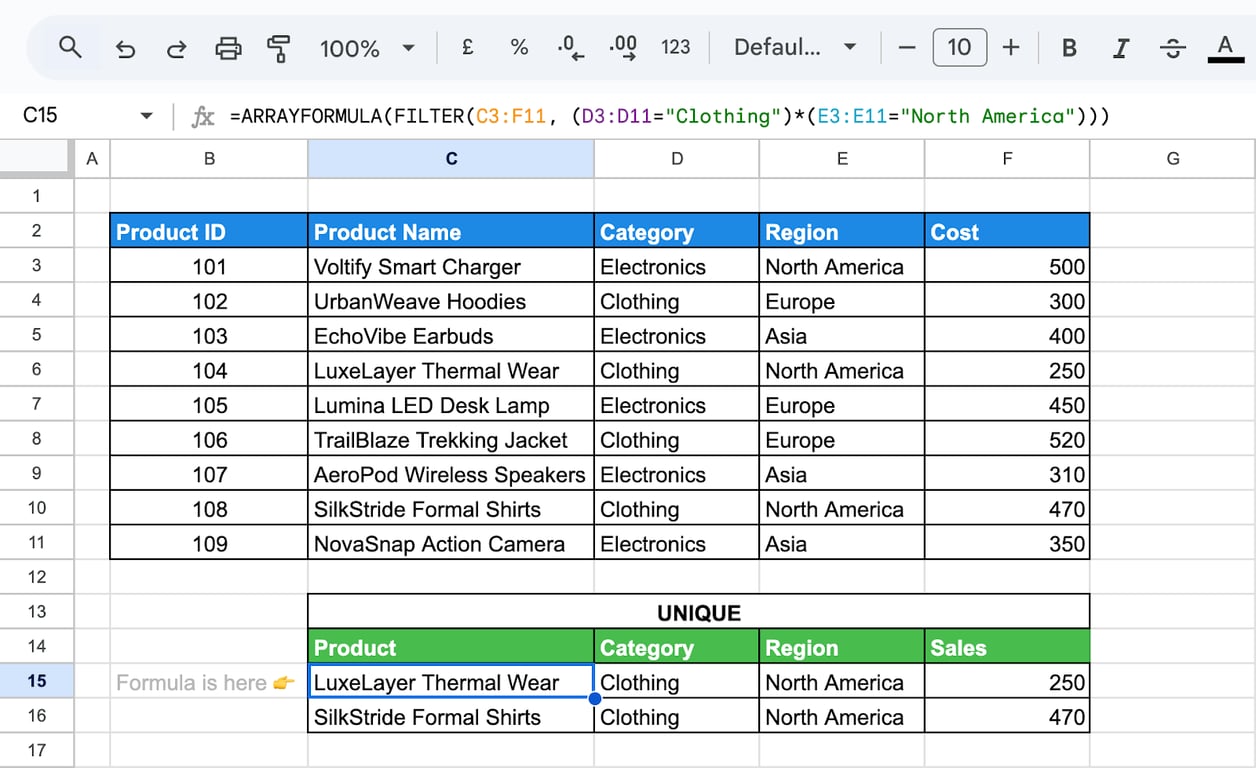
Task: Open the text color picker
Action: [1225, 47]
